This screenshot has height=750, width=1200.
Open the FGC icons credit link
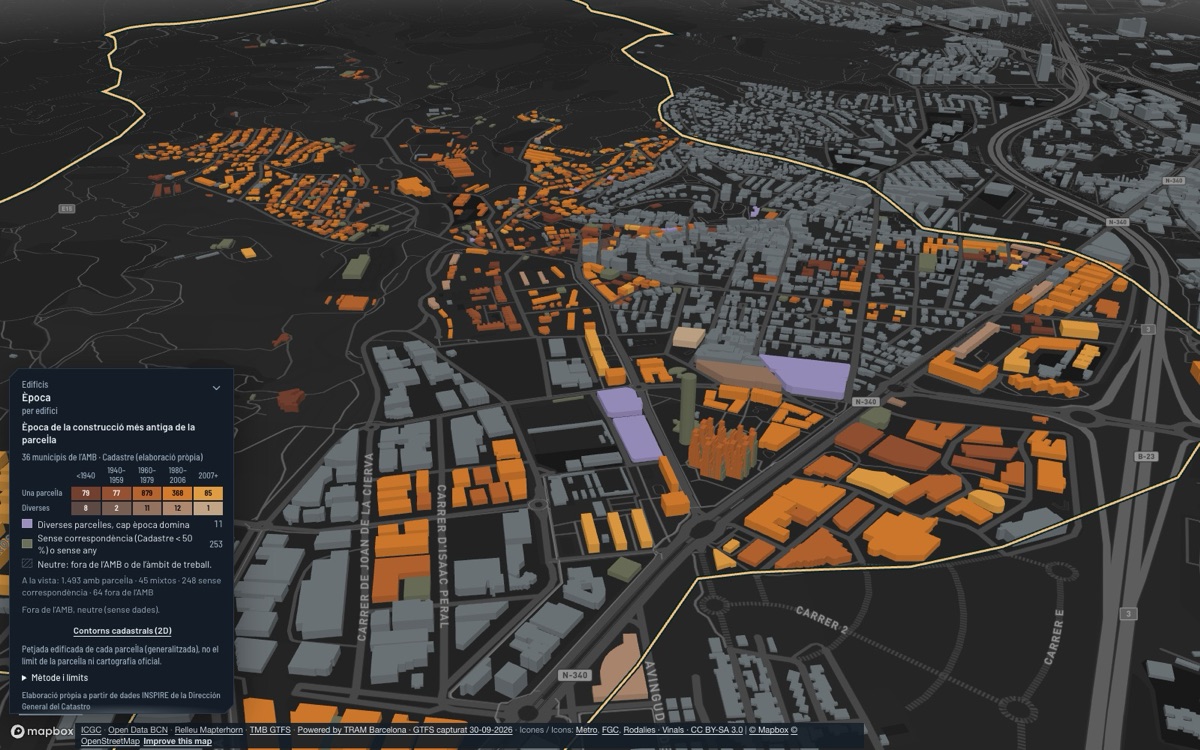[x=610, y=730]
